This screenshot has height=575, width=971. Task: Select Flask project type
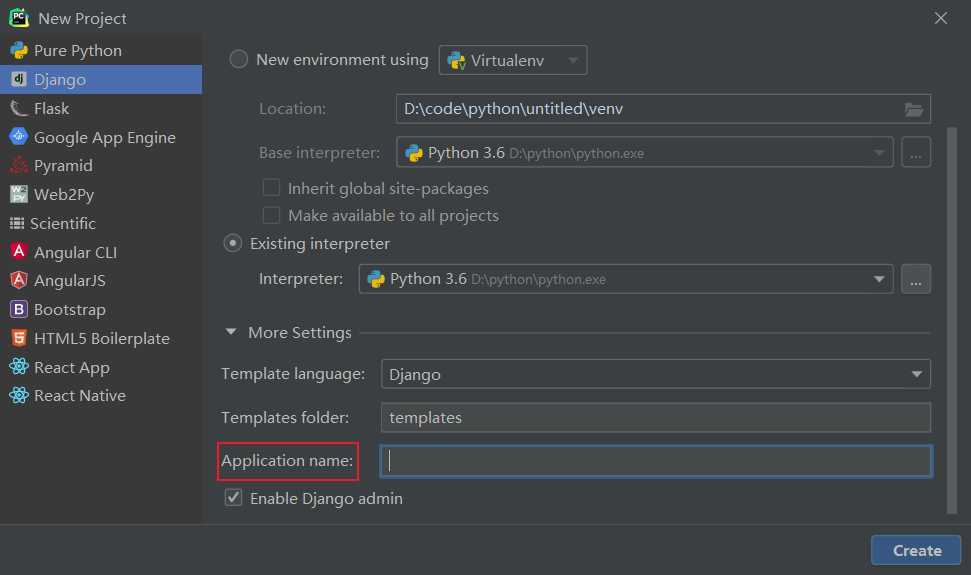point(101,108)
